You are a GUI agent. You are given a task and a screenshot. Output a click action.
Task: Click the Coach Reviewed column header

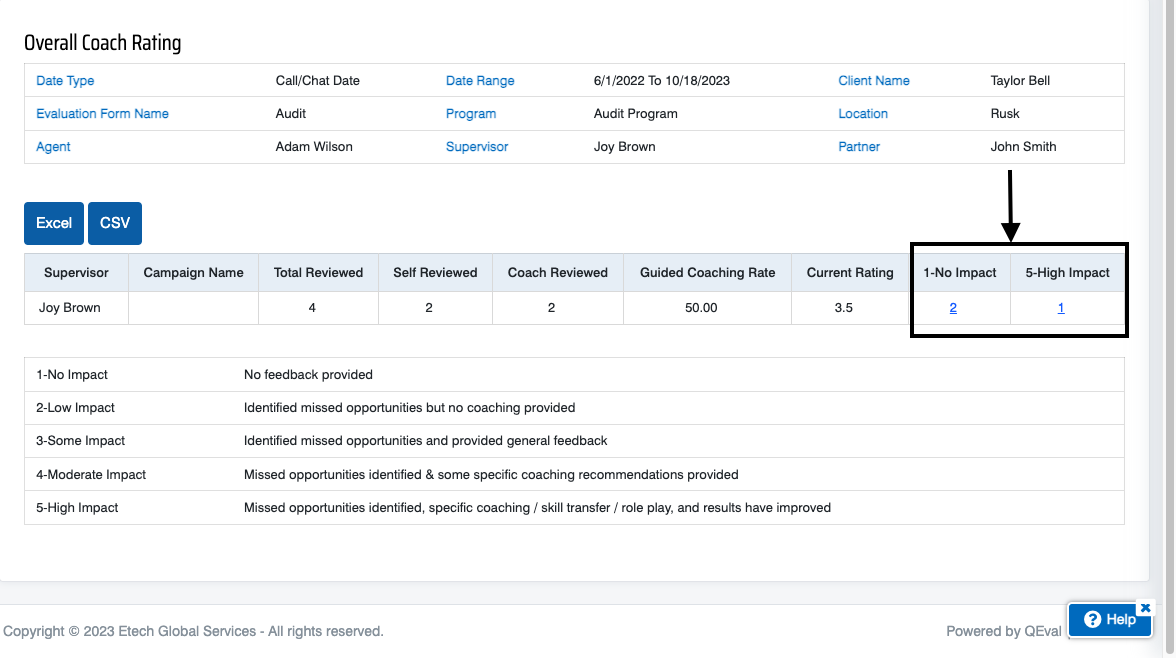coord(557,272)
